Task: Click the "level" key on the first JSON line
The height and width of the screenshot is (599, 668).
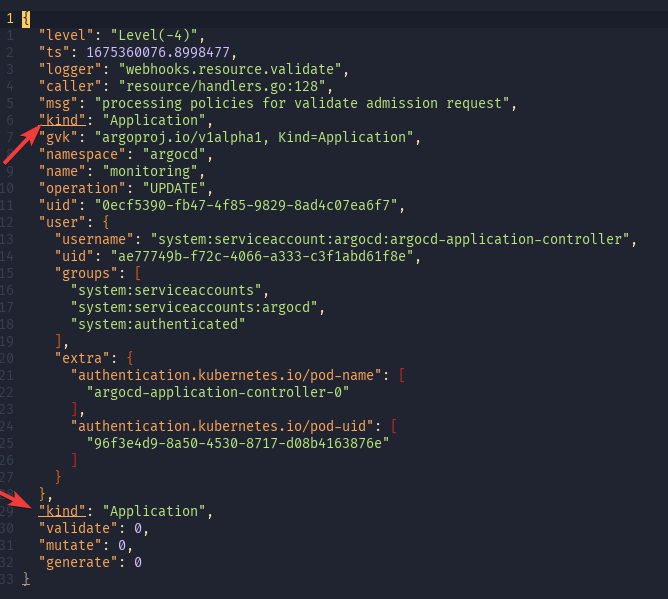Action: (66, 35)
